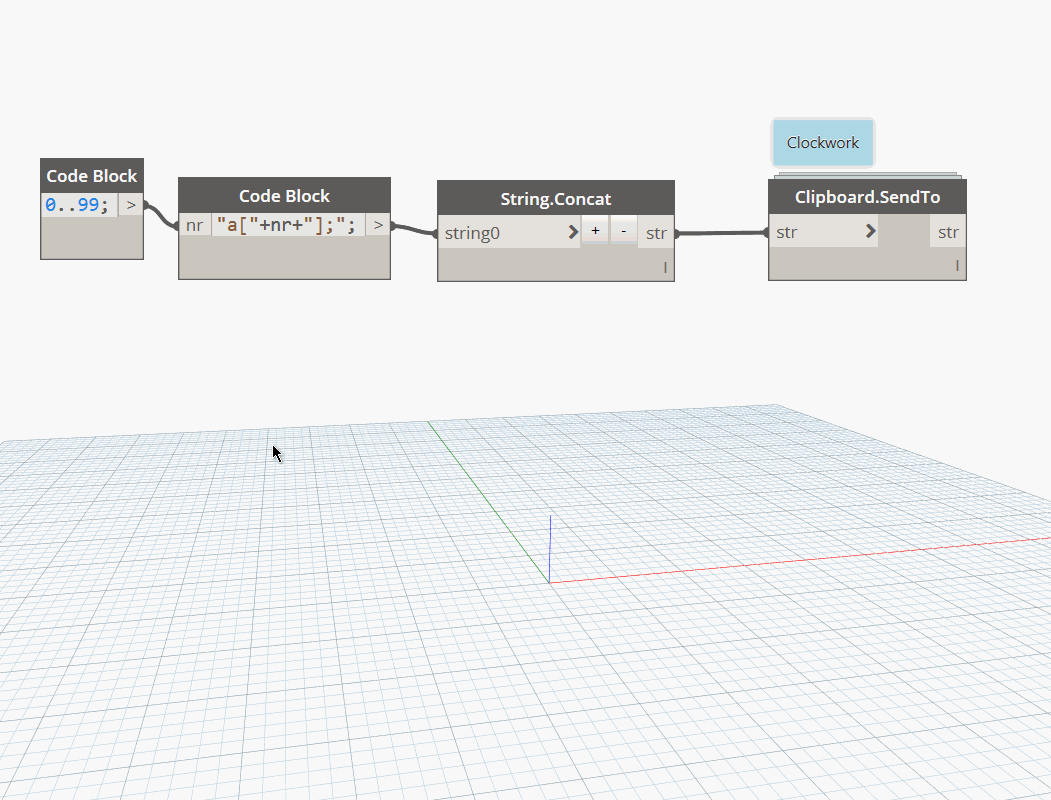Click the Clockwork package label
This screenshot has width=1051, height=800.
coord(823,143)
